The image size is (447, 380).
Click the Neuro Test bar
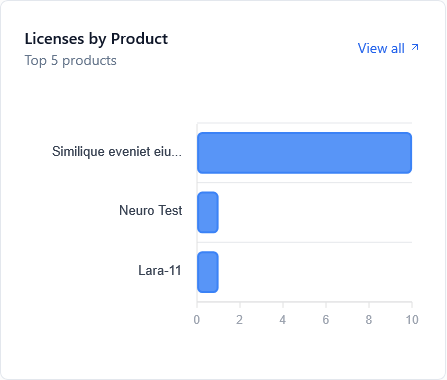point(208,212)
